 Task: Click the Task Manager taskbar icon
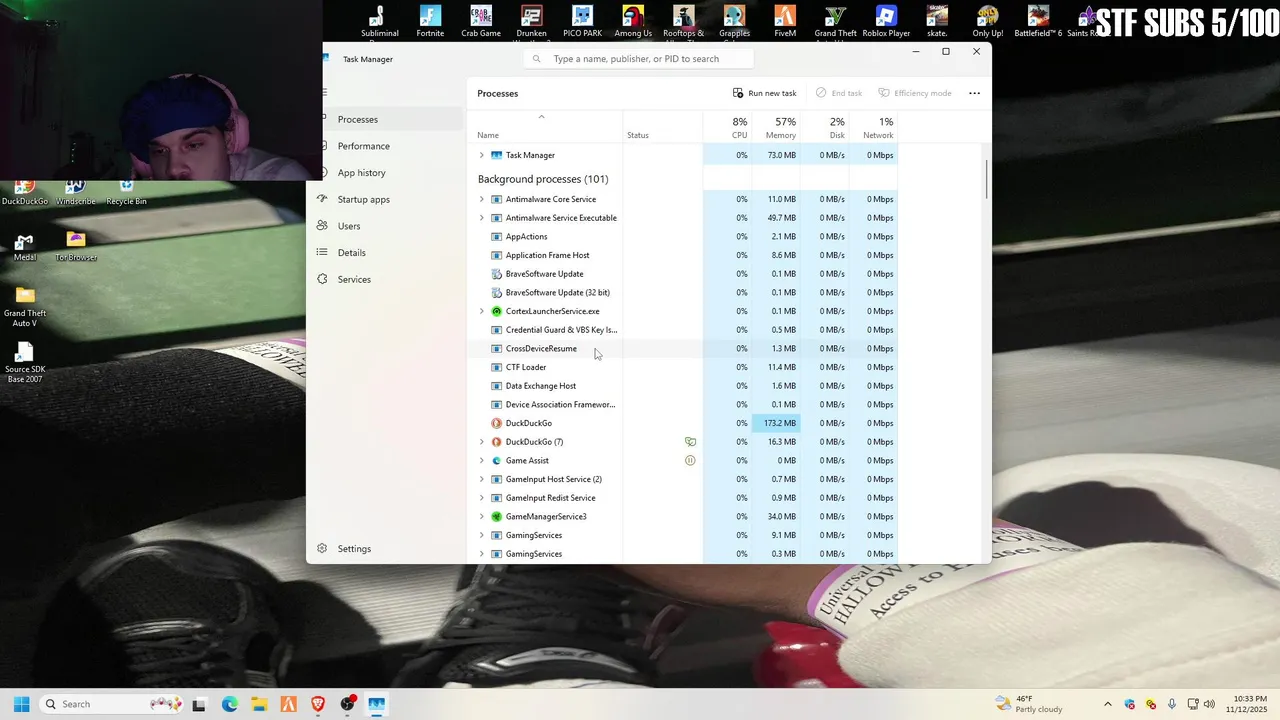point(376,704)
